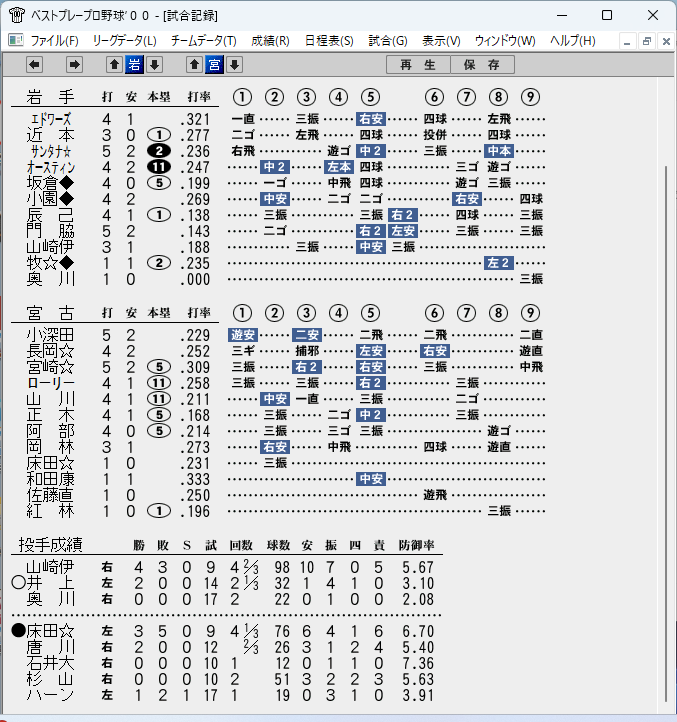Toggle the 岩 team selector button
The width and height of the screenshot is (677, 722).
point(134,65)
